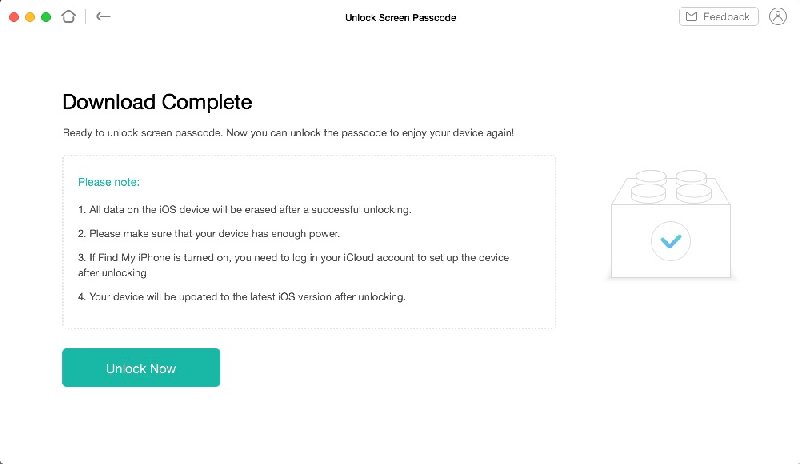
Task: Open the user account profile icon
Action: pos(777,17)
